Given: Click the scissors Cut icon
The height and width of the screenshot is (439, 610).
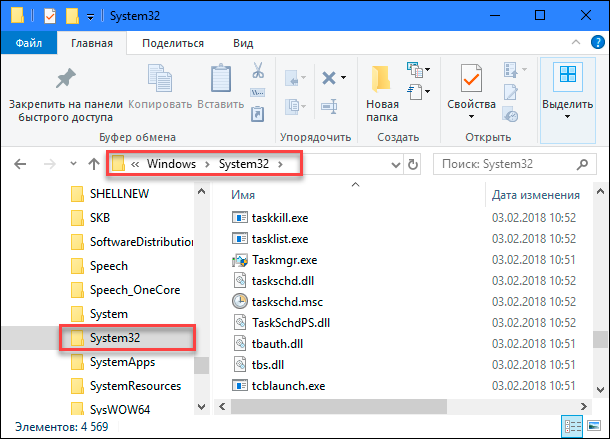Looking at the screenshot, I should pos(258,70).
